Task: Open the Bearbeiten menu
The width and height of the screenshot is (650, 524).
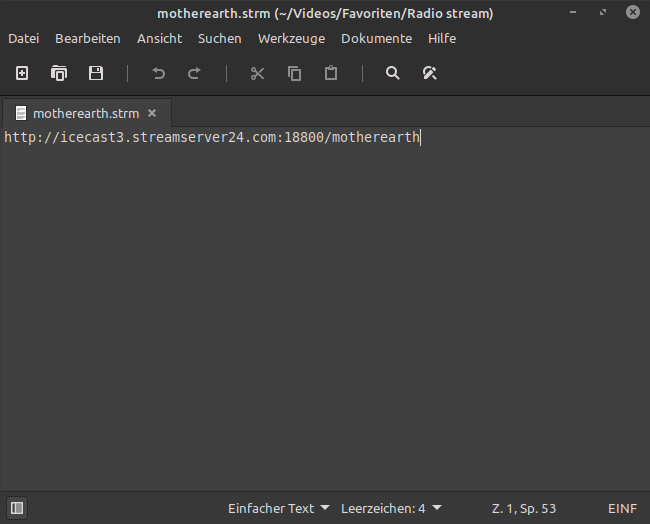Action: point(88,39)
